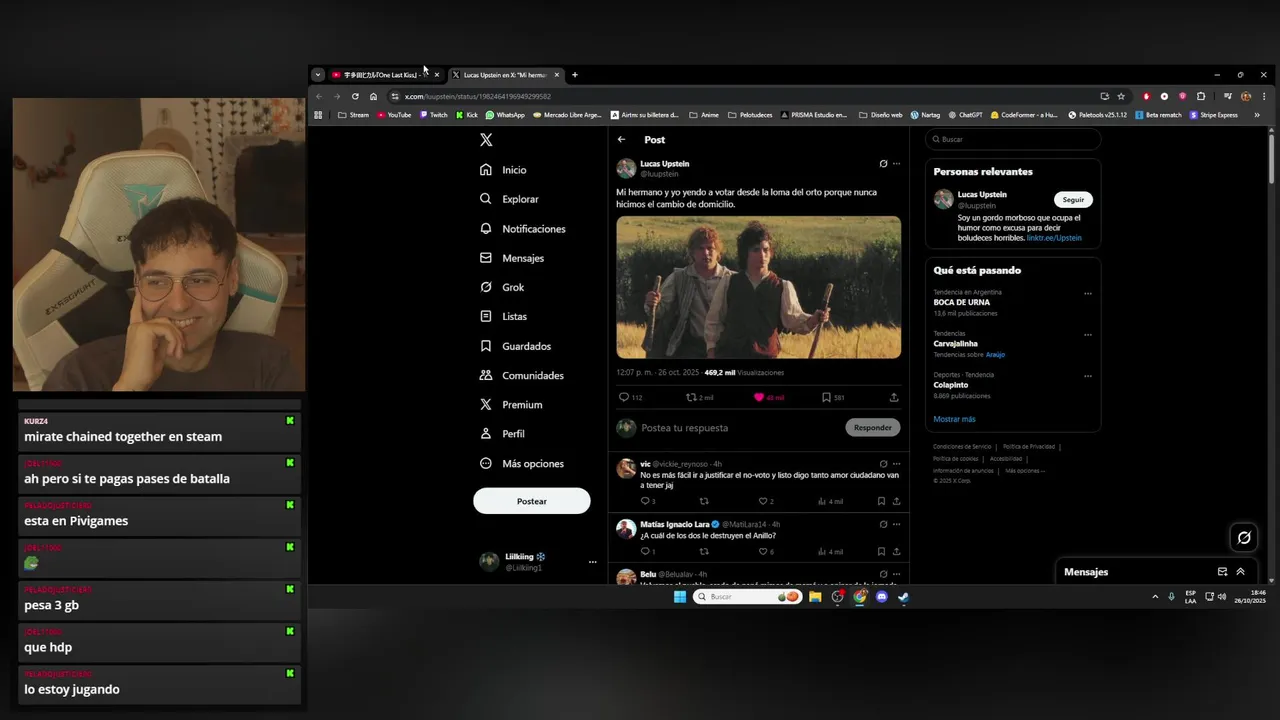This screenshot has width=1280, height=720.
Task: Expand Más opciones in the sidebar
Action: tap(521, 464)
